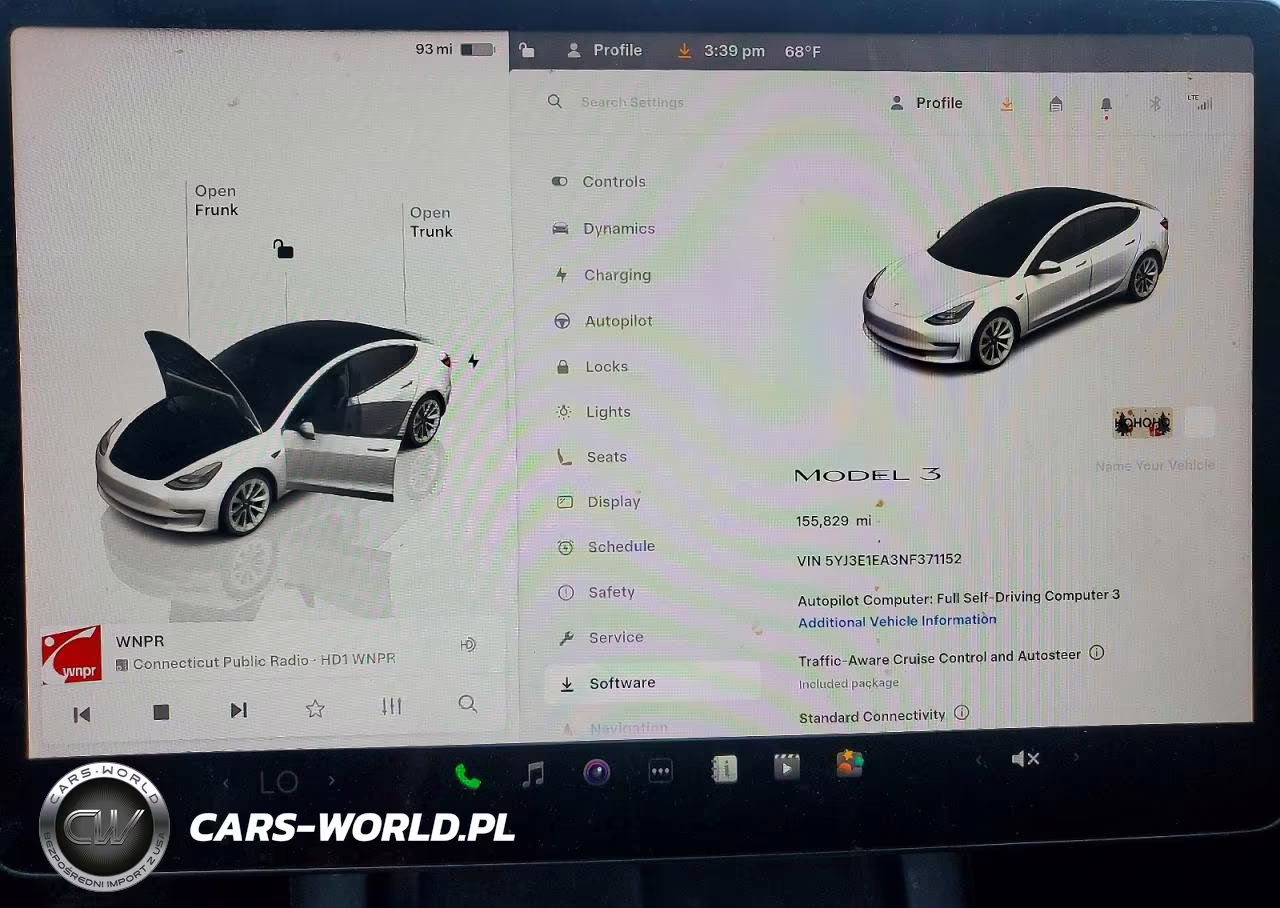Tap the magnifier icon next to Search Settings
This screenshot has width=1280, height=908.
[x=555, y=101]
